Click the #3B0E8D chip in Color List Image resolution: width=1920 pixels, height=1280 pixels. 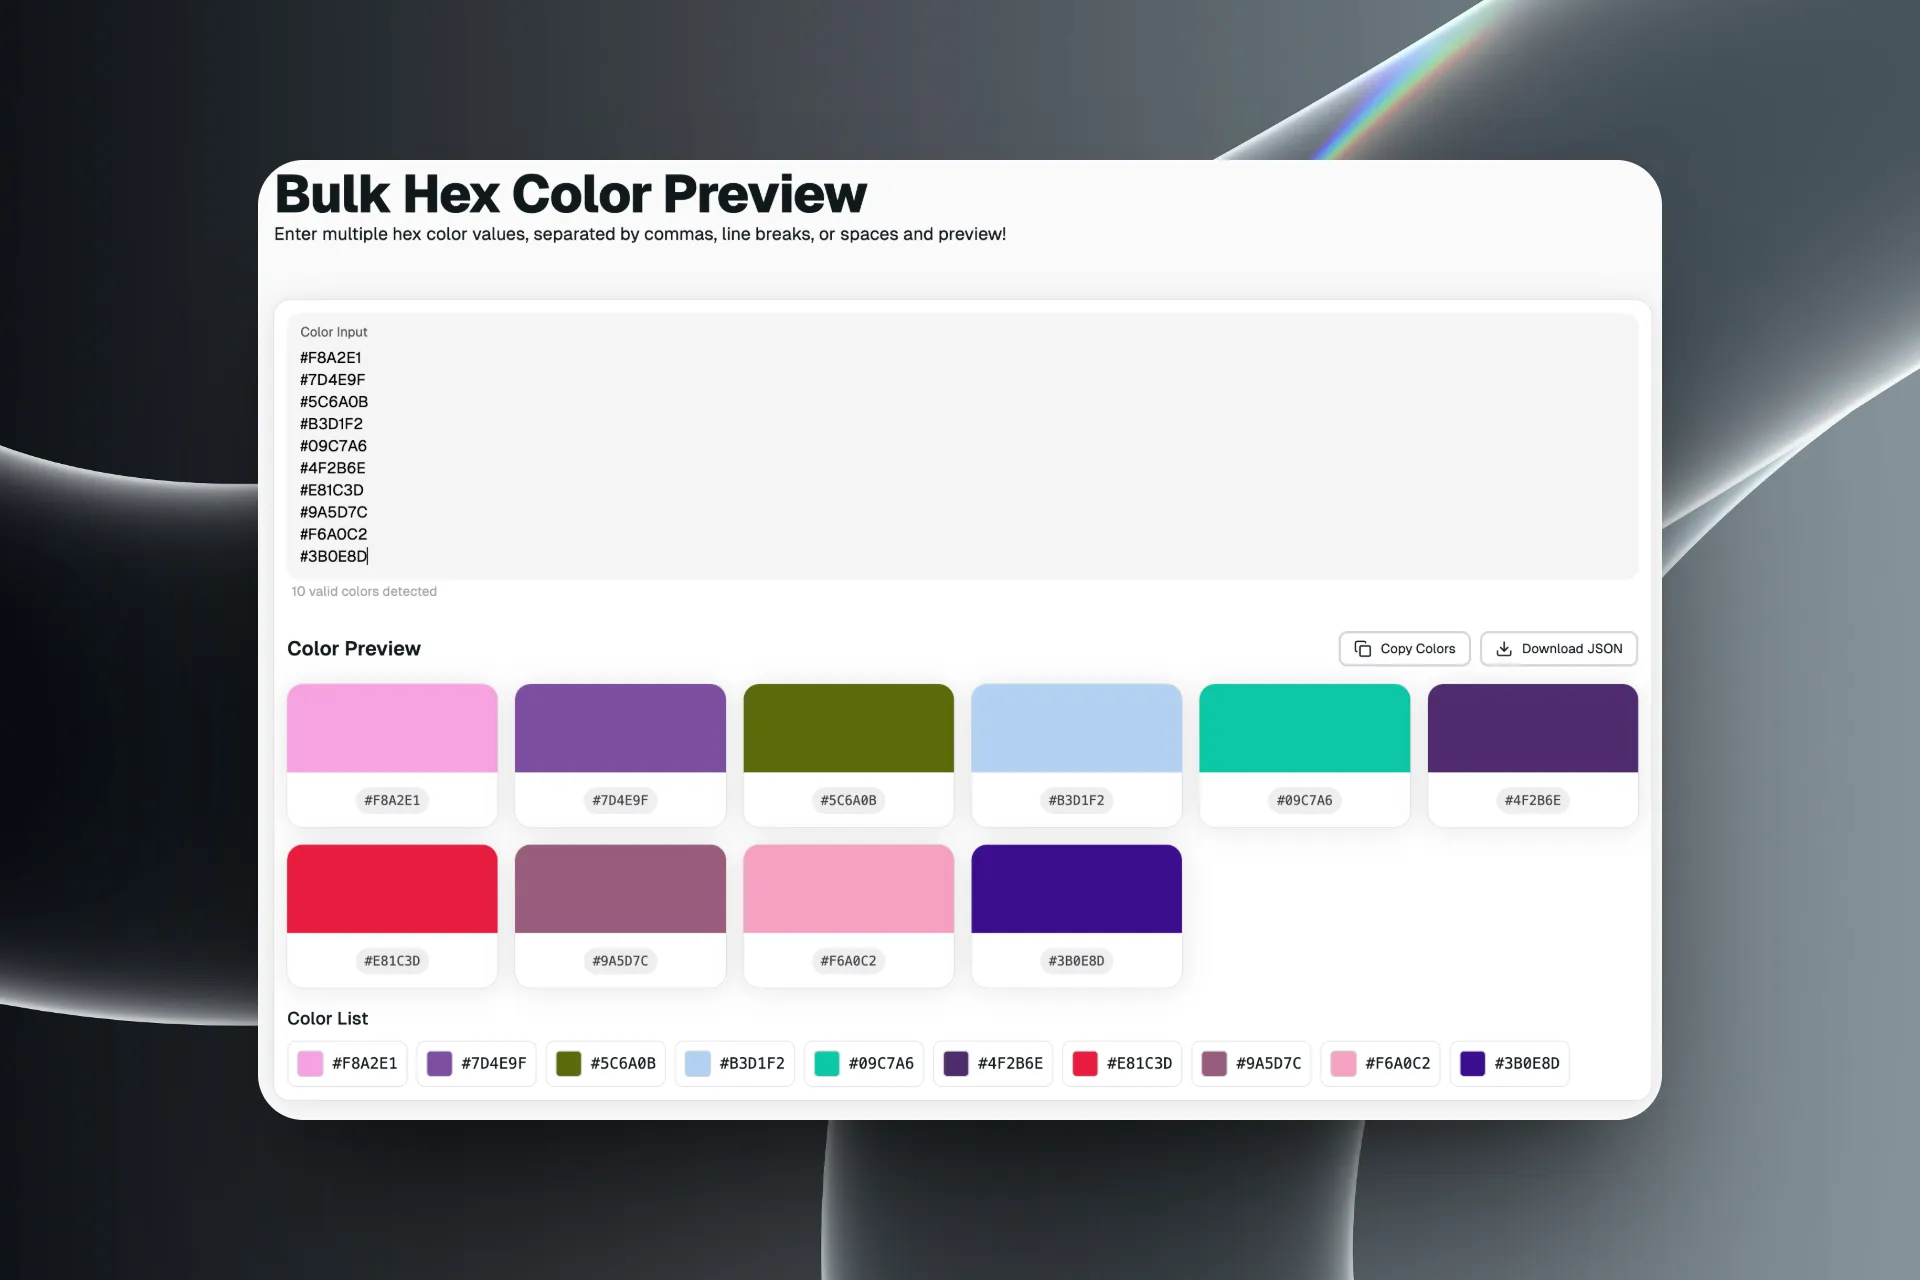pos(1510,1063)
